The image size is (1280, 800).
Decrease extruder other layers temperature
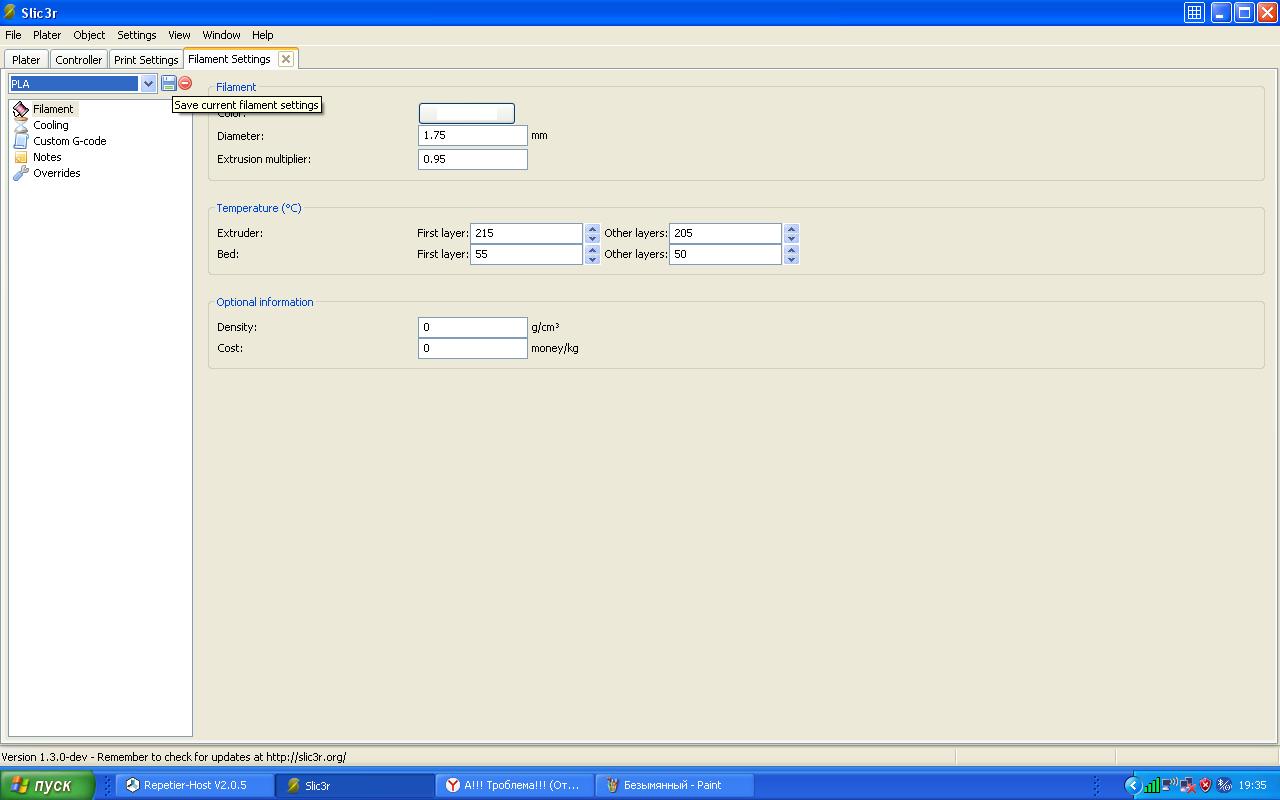(x=791, y=238)
